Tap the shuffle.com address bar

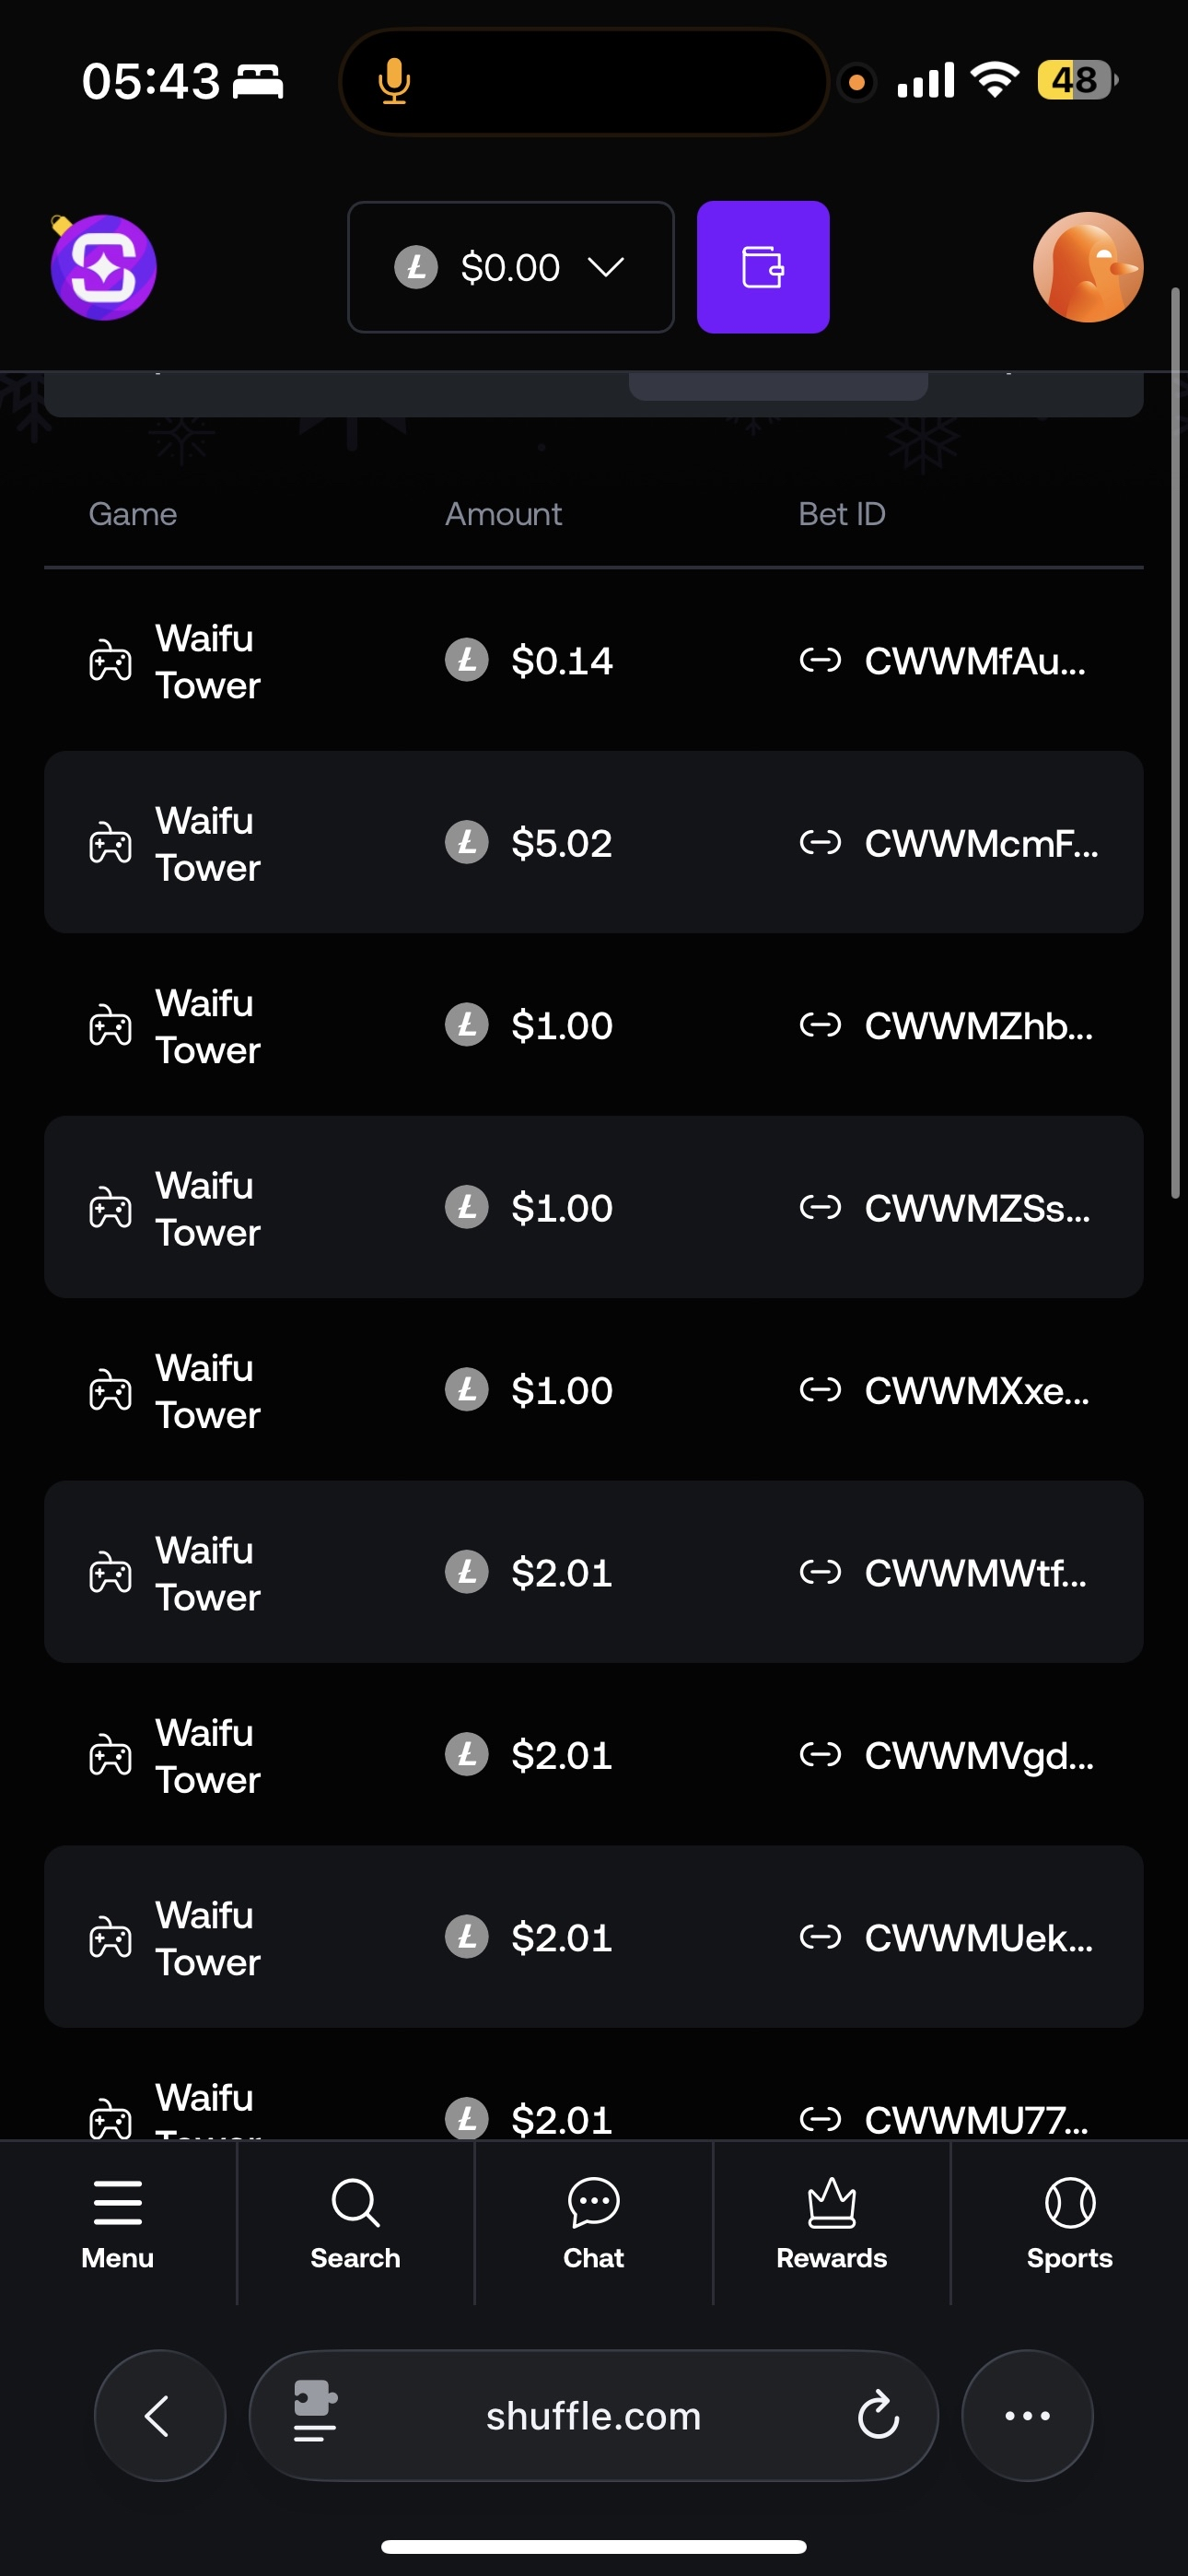(x=593, y=2415)
